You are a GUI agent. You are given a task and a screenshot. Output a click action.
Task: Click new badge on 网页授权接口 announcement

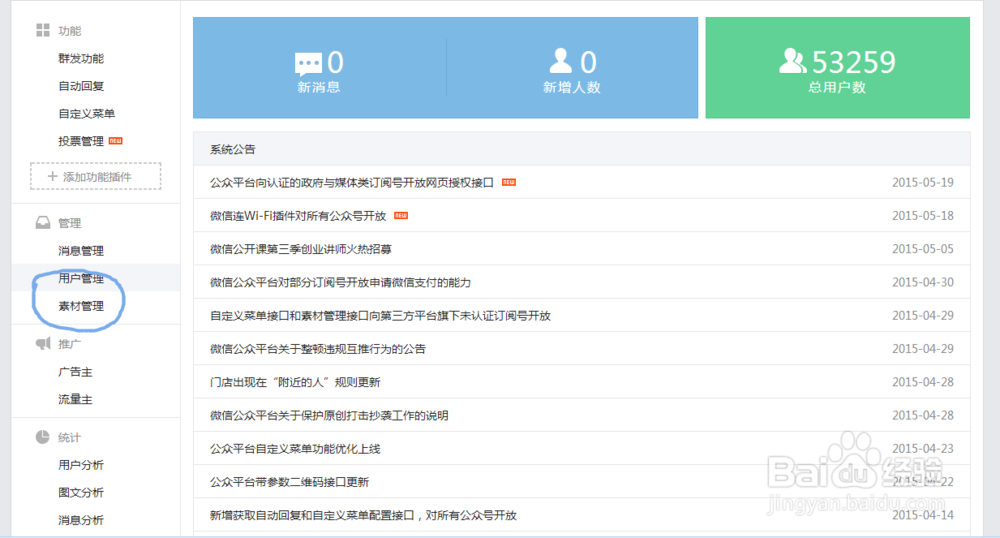point(509,182)
